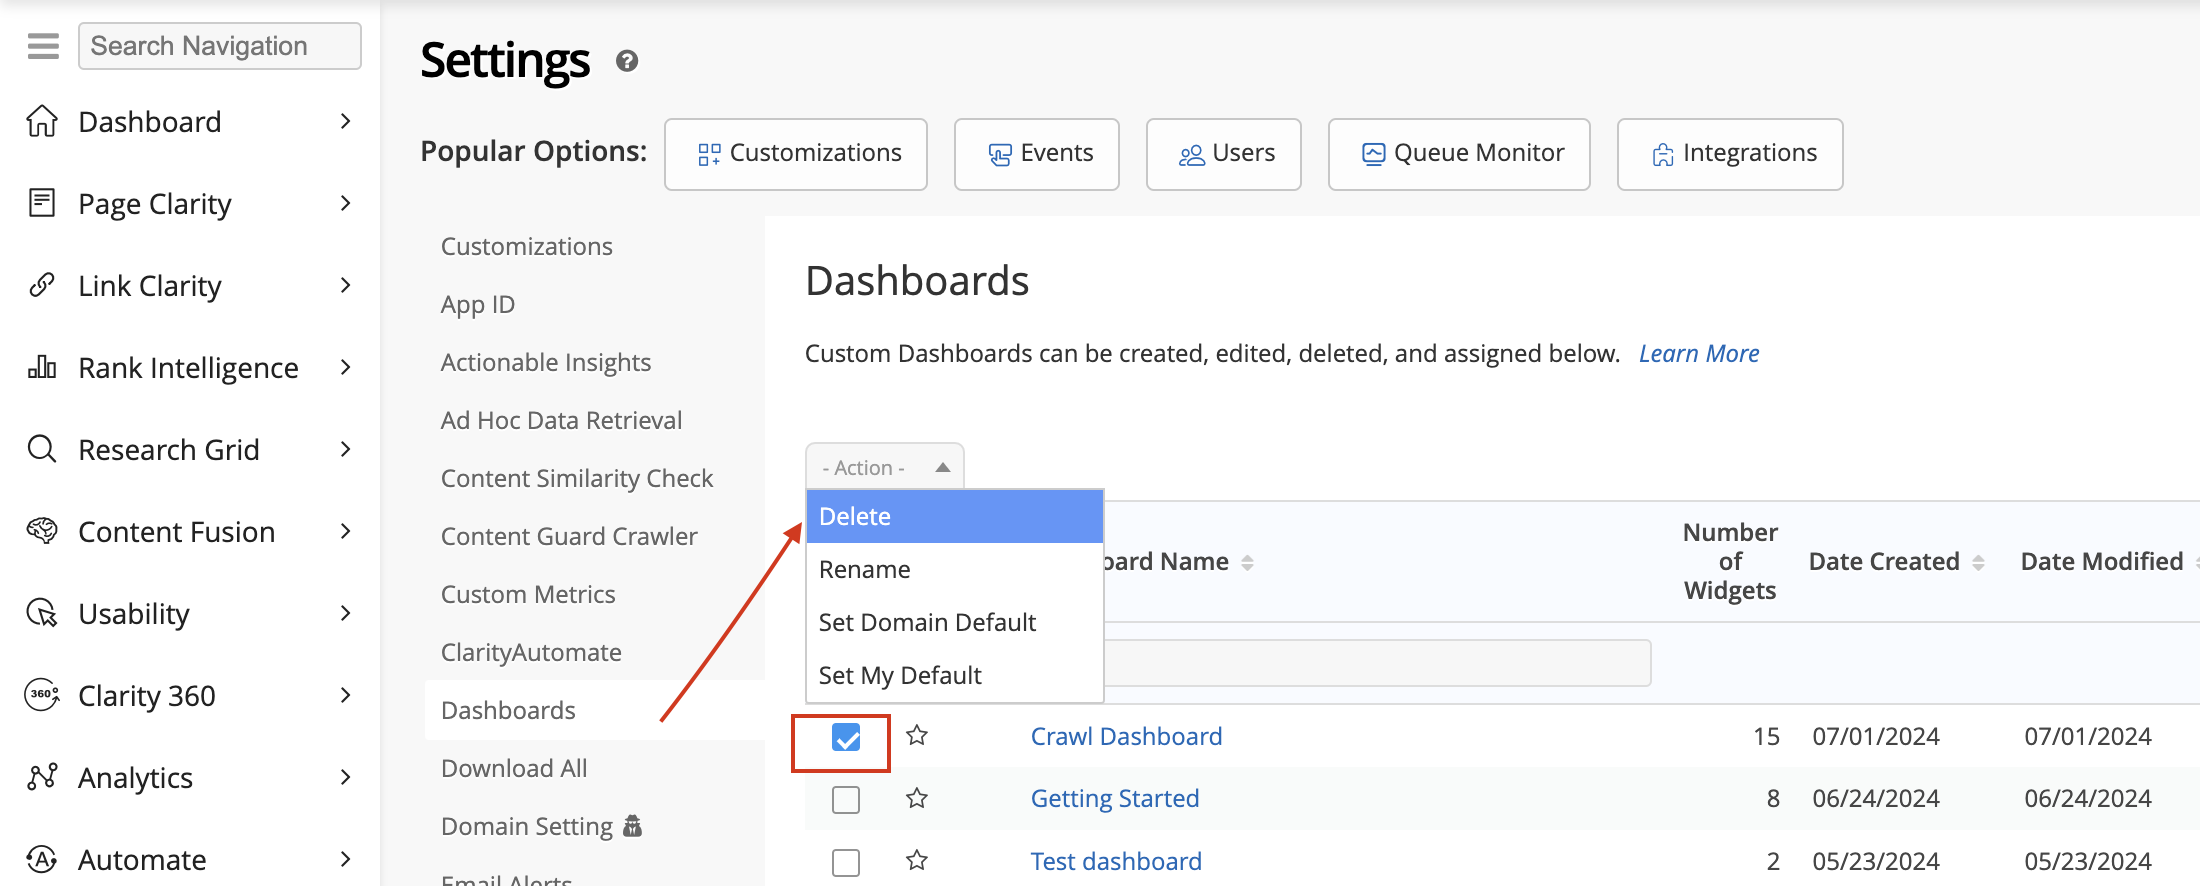Star the Crawl Dashboard as favorite
The image size is (2200, 886).
click(917, 736)
